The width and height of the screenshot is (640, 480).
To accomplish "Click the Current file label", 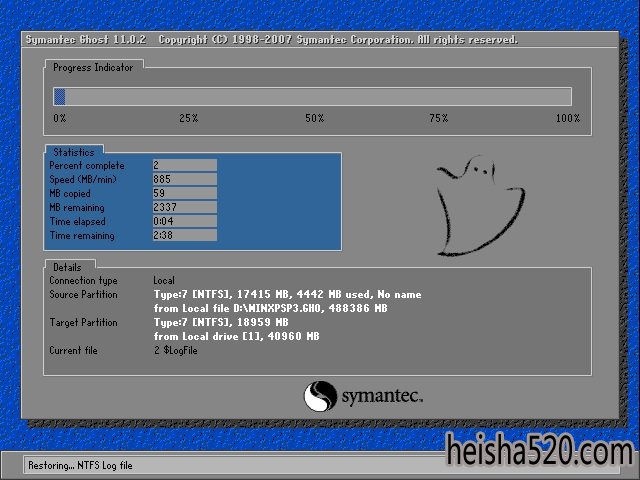I will tap(73, 351).
